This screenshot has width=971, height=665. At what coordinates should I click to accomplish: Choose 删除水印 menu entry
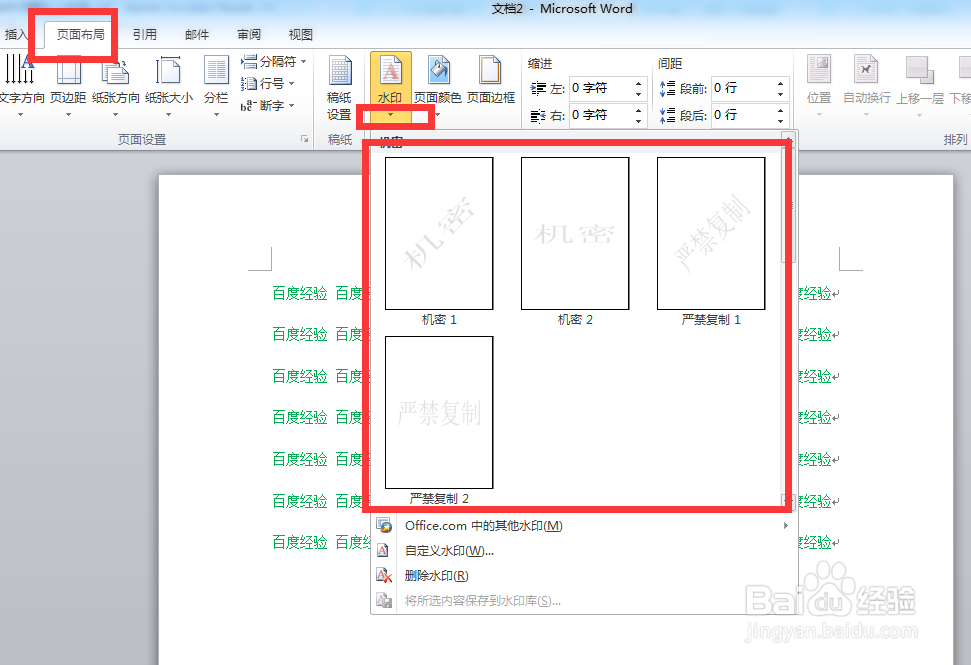pos(583,576)
